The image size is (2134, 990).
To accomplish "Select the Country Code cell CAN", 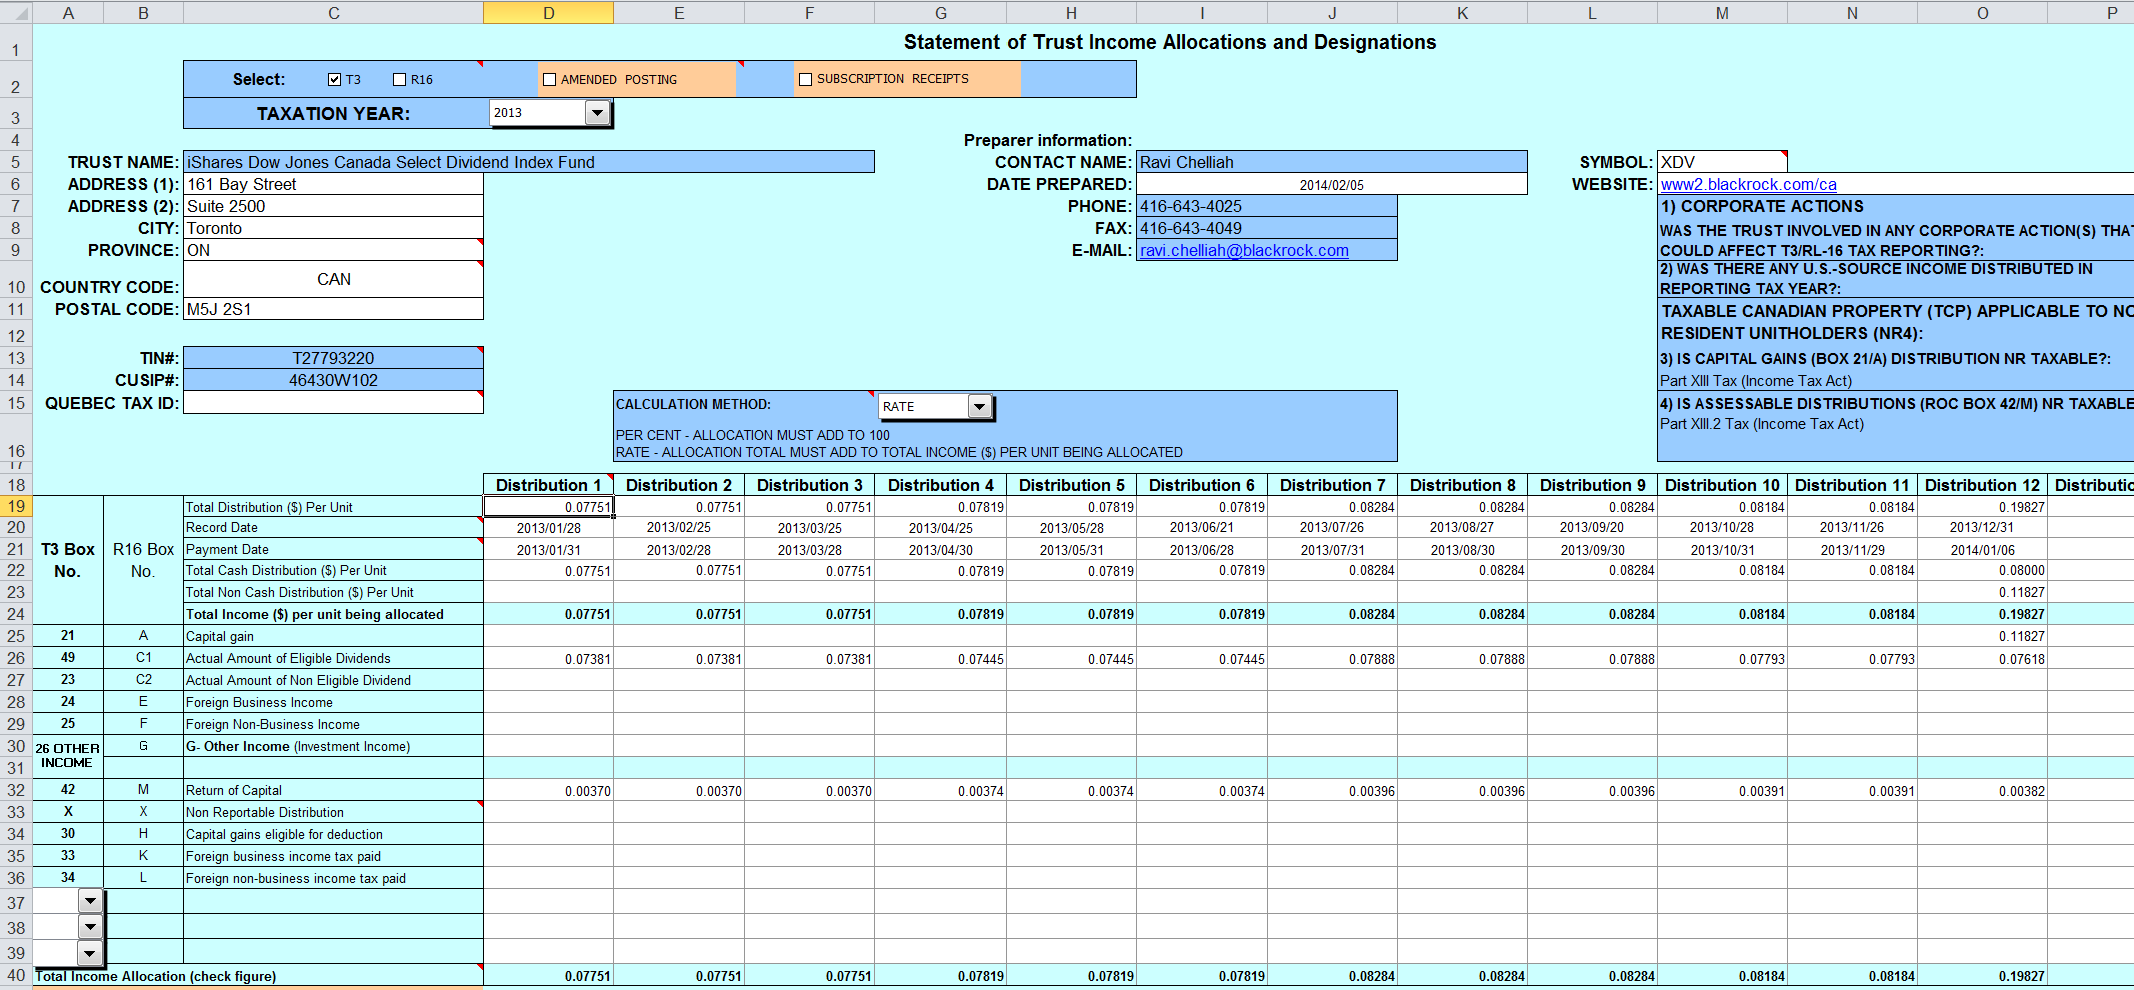I will [333, 279].
